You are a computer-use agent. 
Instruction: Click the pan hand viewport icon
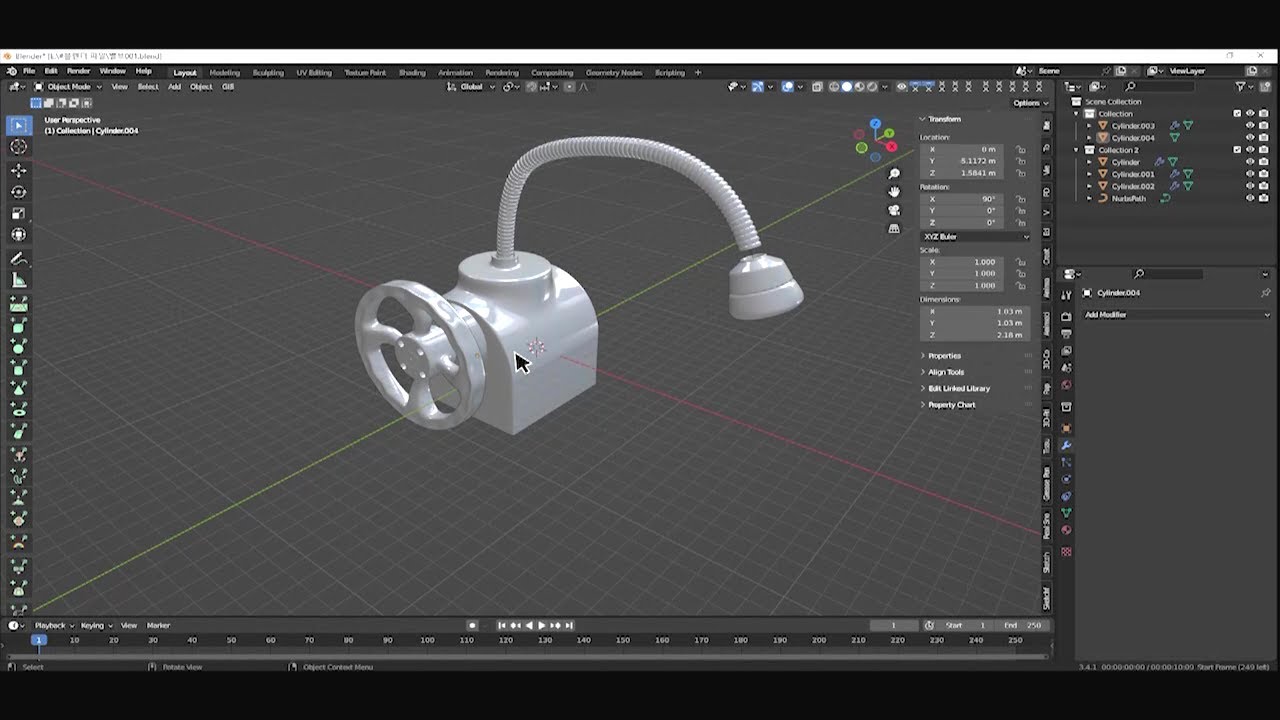(894, 192)
